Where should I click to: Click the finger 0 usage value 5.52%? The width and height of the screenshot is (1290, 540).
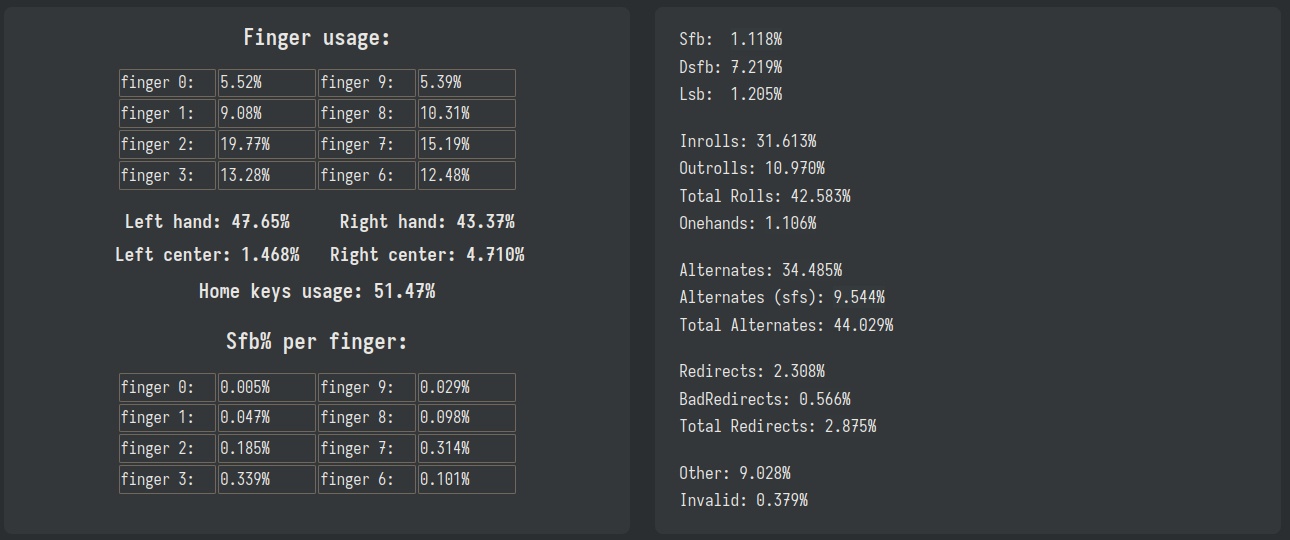(x=267, y=83)
